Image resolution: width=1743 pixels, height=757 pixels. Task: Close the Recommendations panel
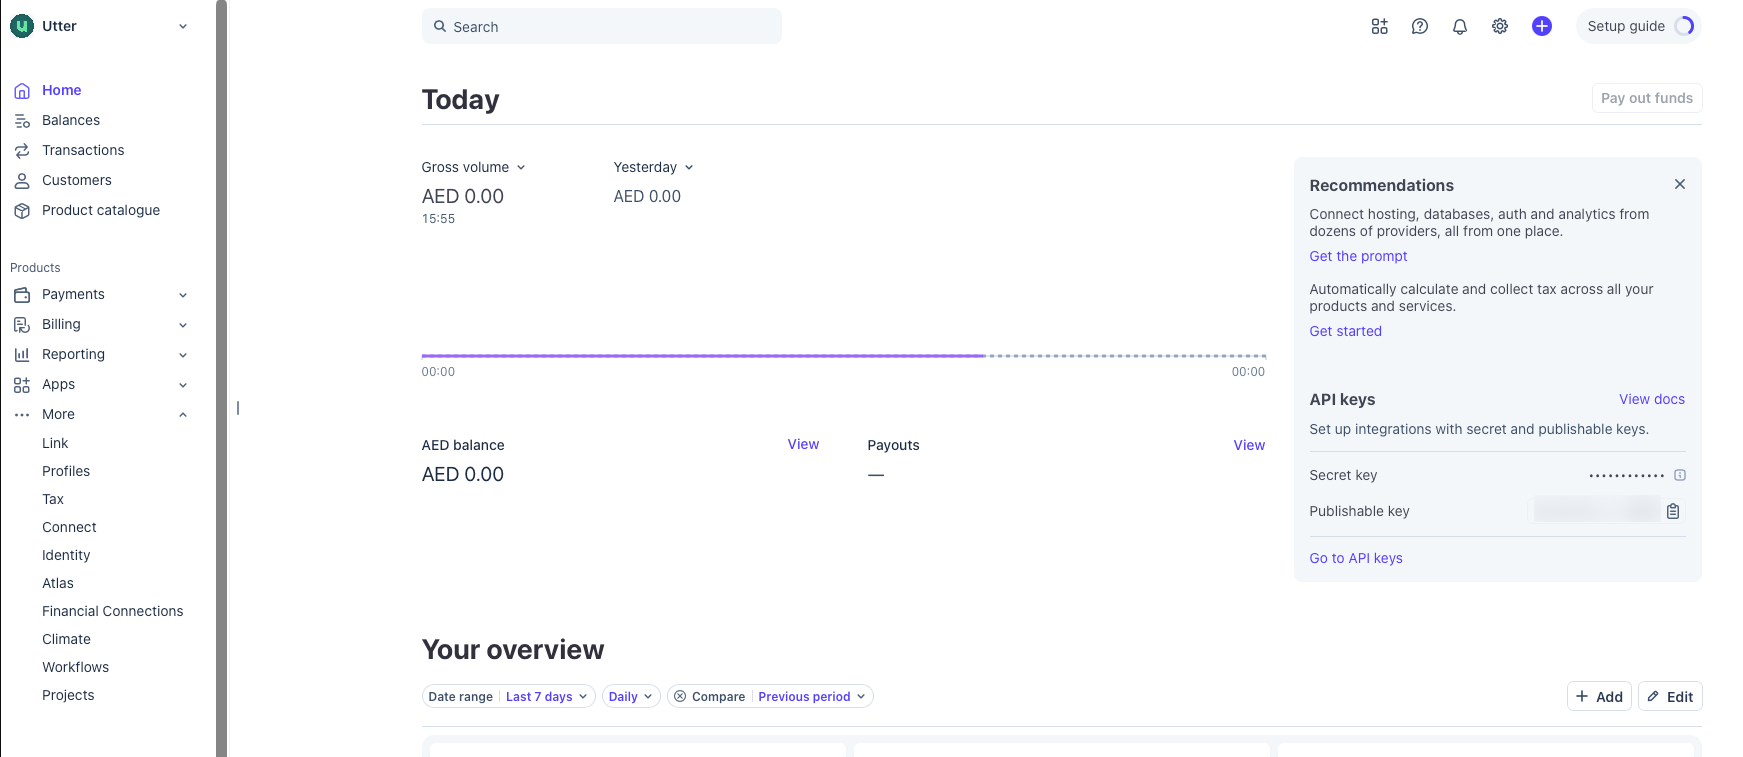point(1679,184)
